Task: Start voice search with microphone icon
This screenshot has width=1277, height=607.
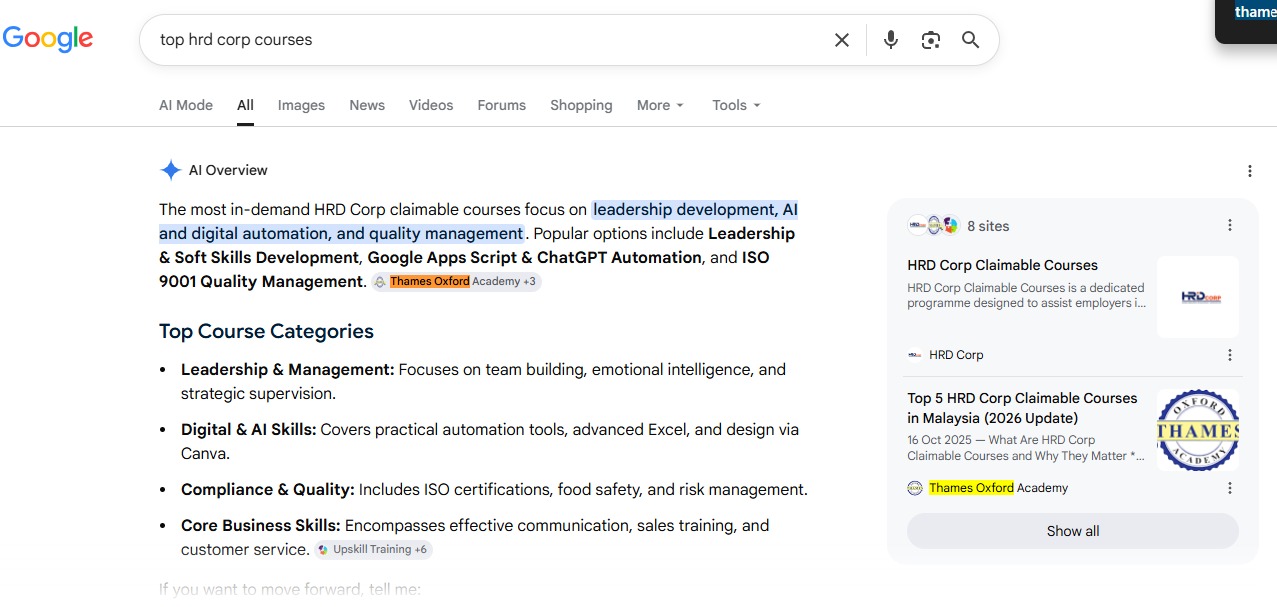Action: coord(891,40)
